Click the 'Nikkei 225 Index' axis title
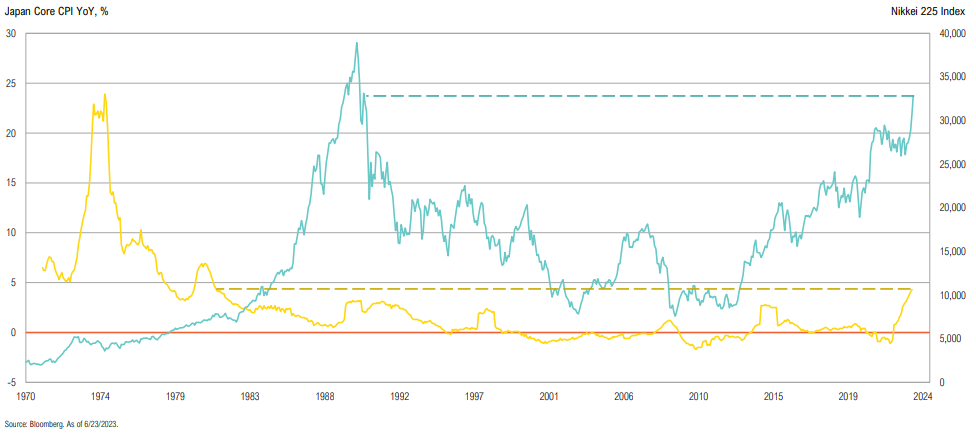The width and height of the screenshot is (976, 433). [930, 10]
